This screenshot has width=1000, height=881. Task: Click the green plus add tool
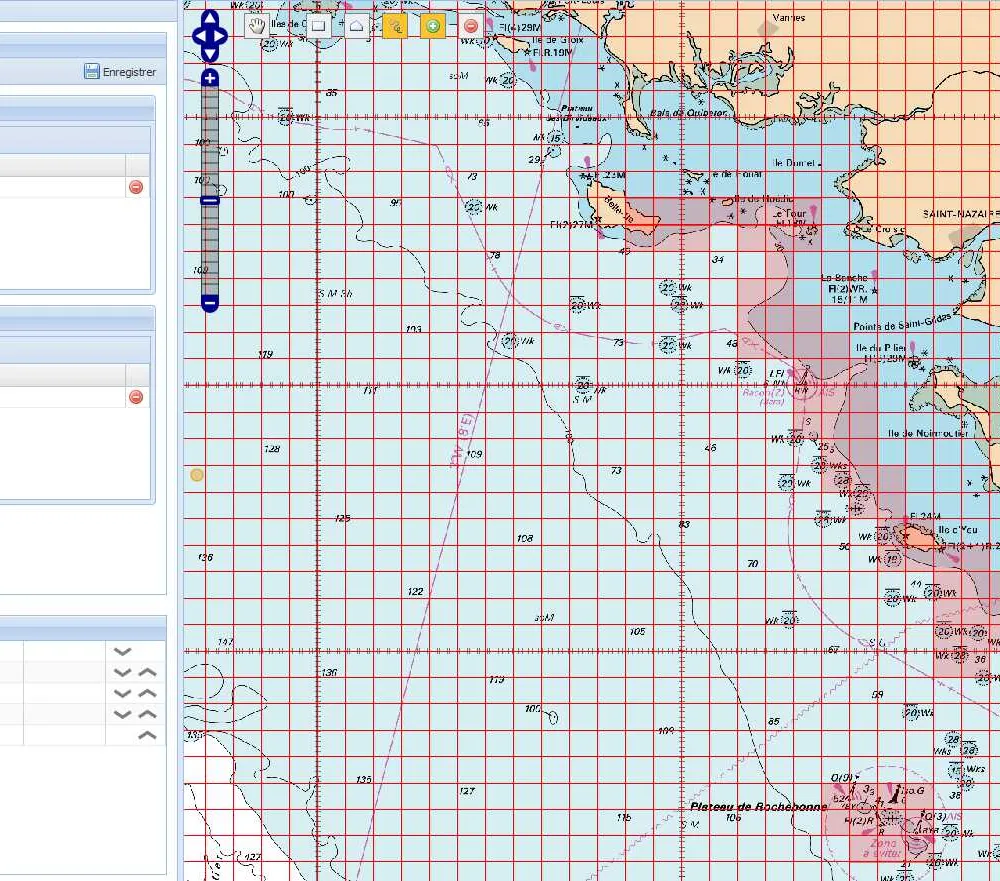pos(433,26)
